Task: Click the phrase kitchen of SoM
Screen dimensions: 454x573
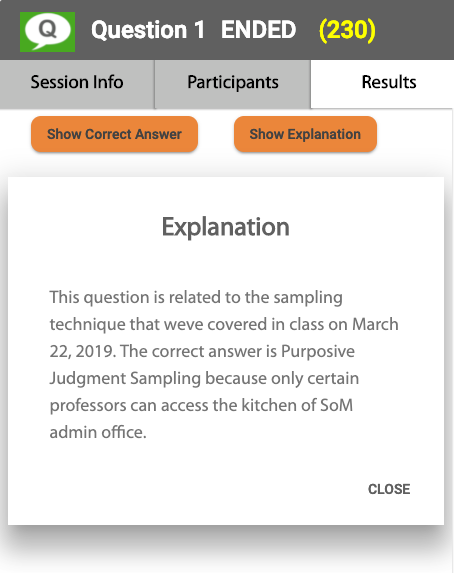Action: [297, 405]
